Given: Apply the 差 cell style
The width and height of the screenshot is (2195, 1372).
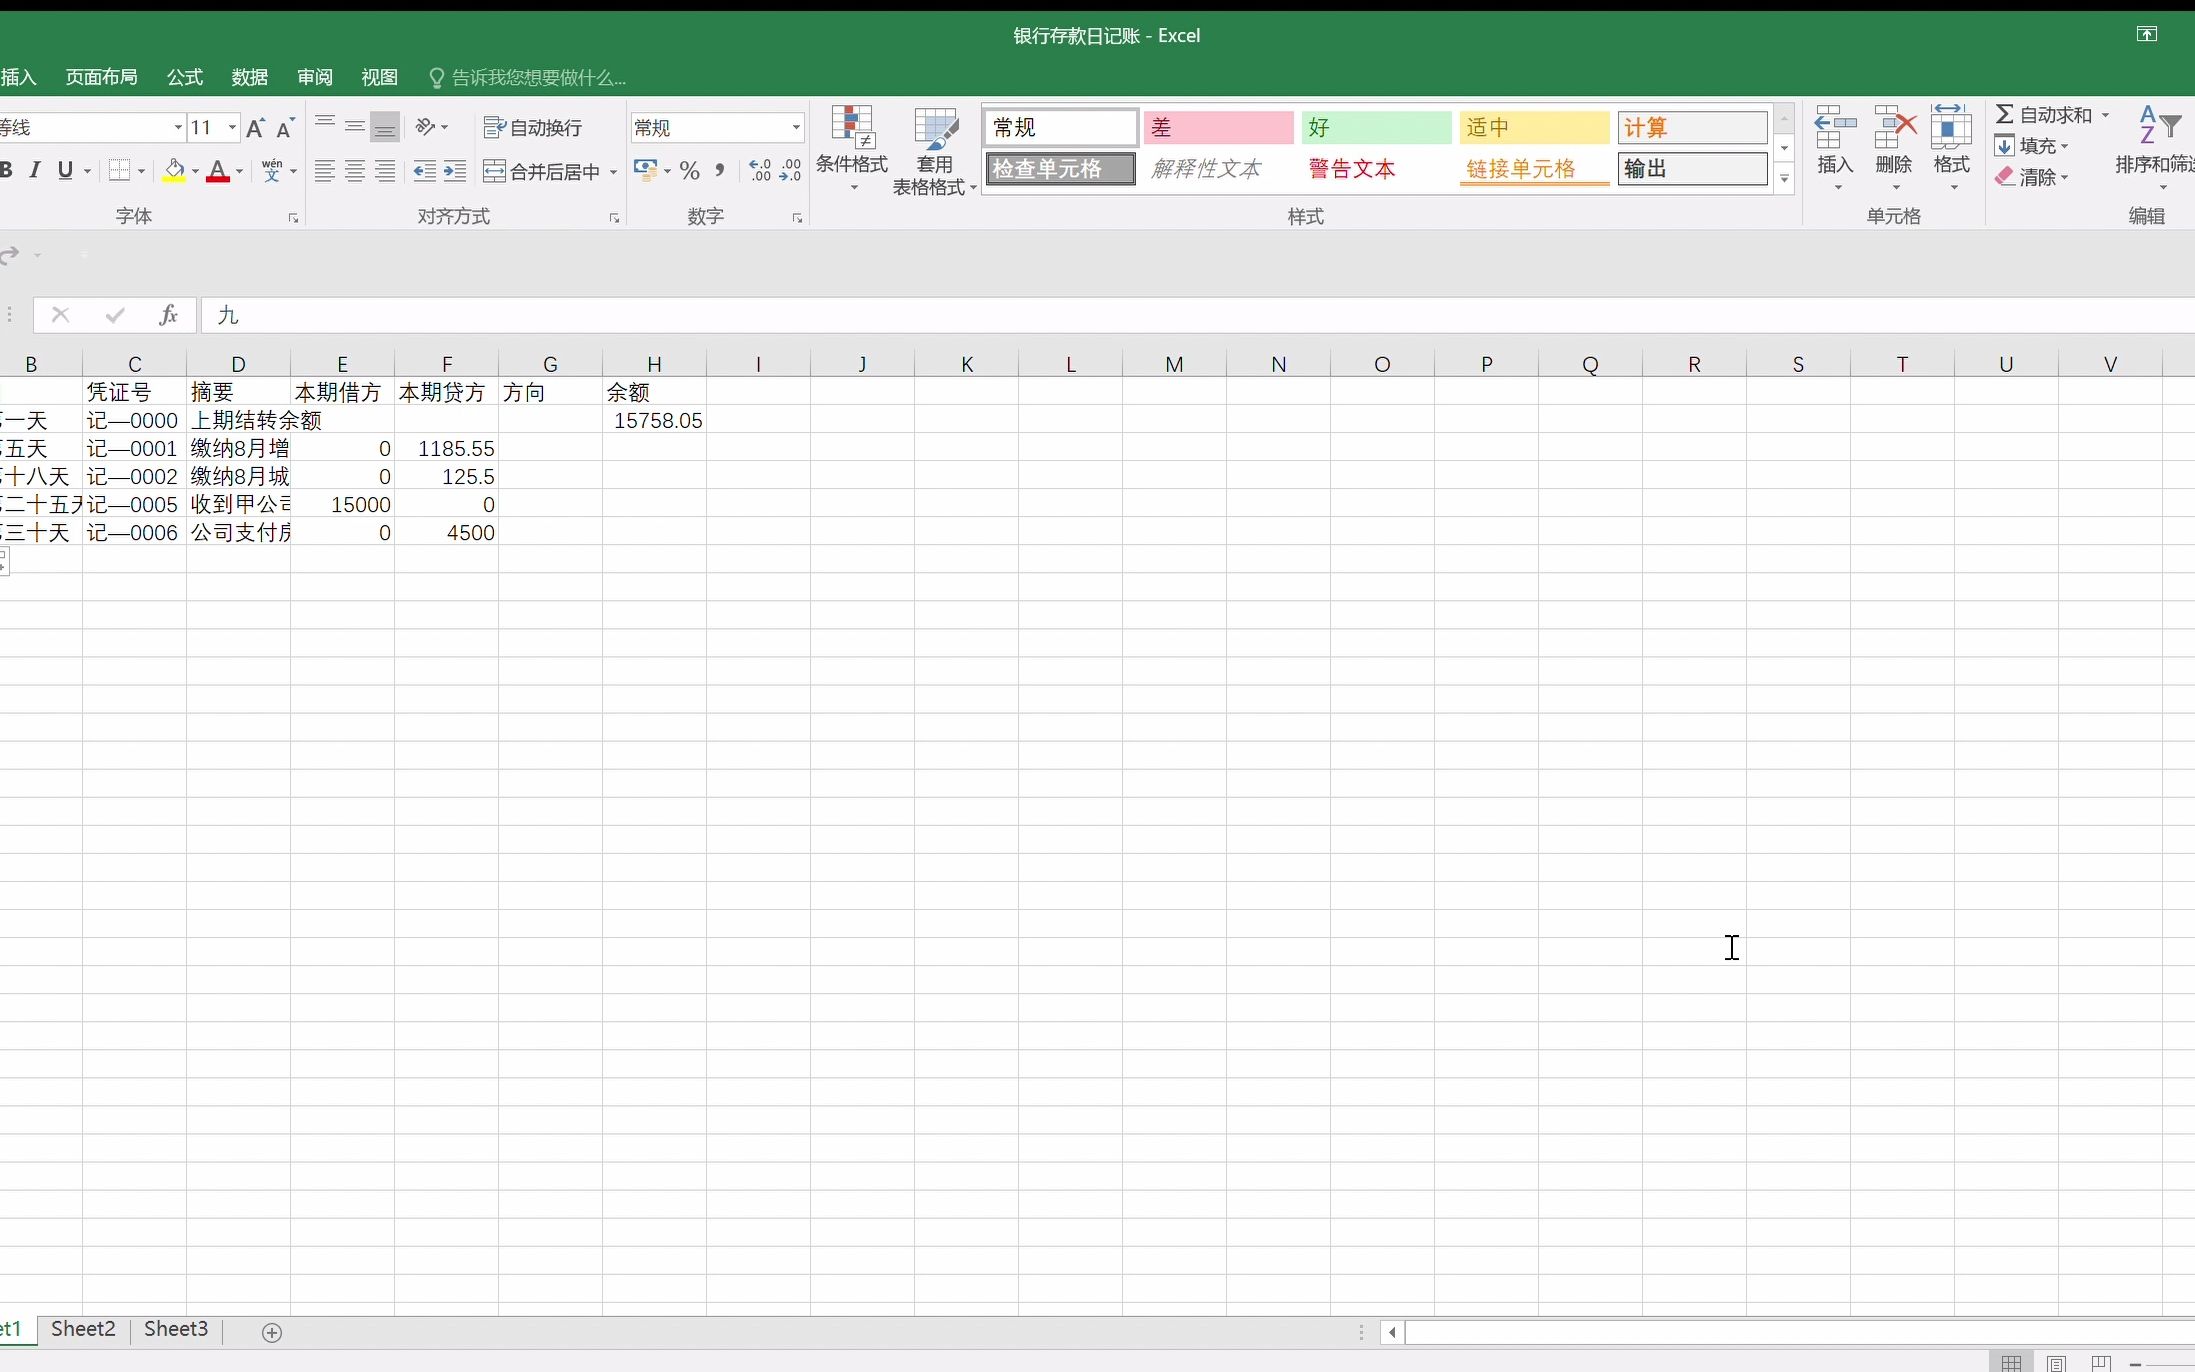Looking at the screenshot, I should pos(1218,127).
